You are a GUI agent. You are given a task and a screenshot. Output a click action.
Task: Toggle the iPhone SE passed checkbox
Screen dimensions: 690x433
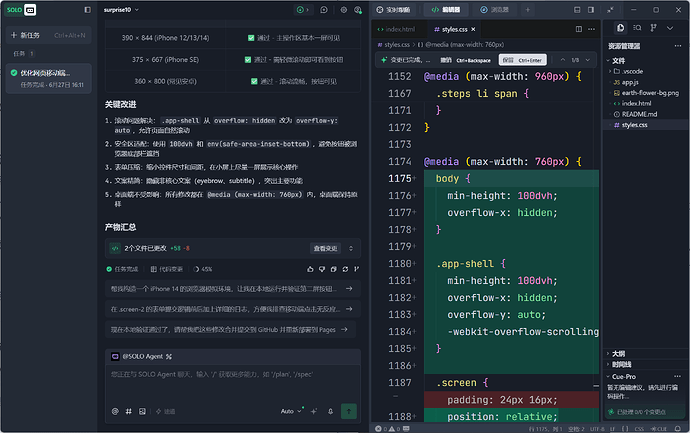pos(248,59)
